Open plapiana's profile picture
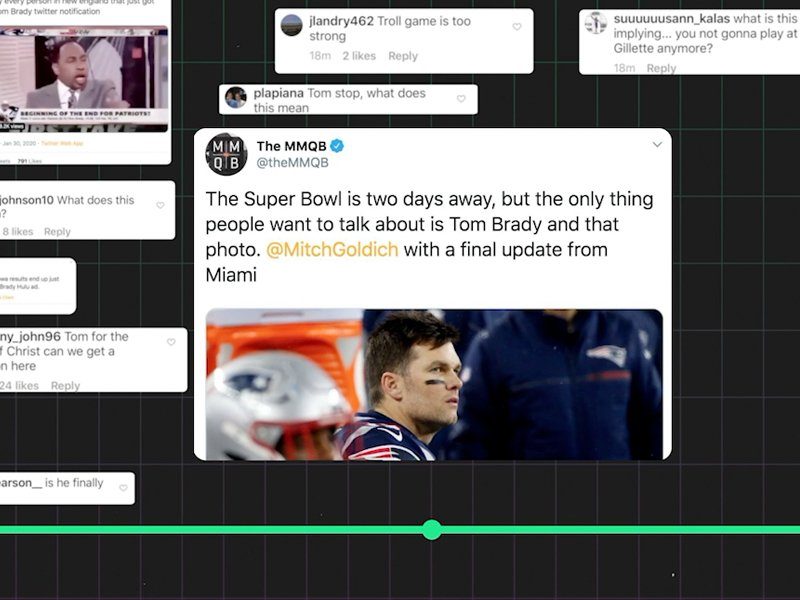The width and height of the screenshot is (800, 600). (236, 97)
